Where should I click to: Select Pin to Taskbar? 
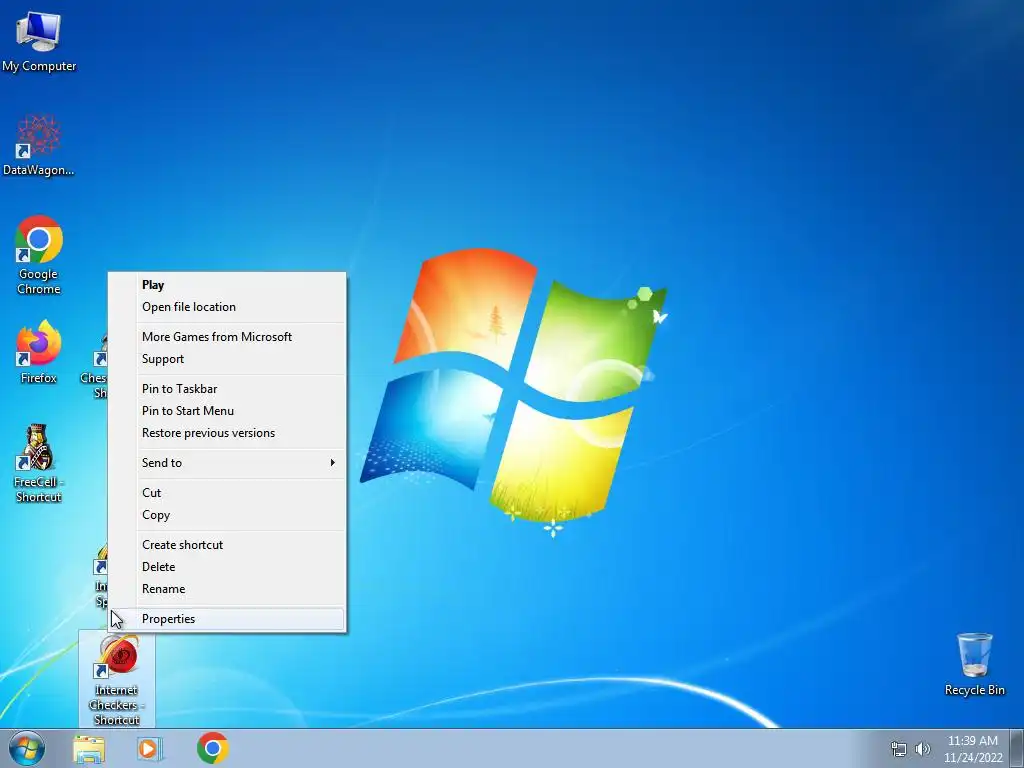pyautogui.click(x=227, y=389)
